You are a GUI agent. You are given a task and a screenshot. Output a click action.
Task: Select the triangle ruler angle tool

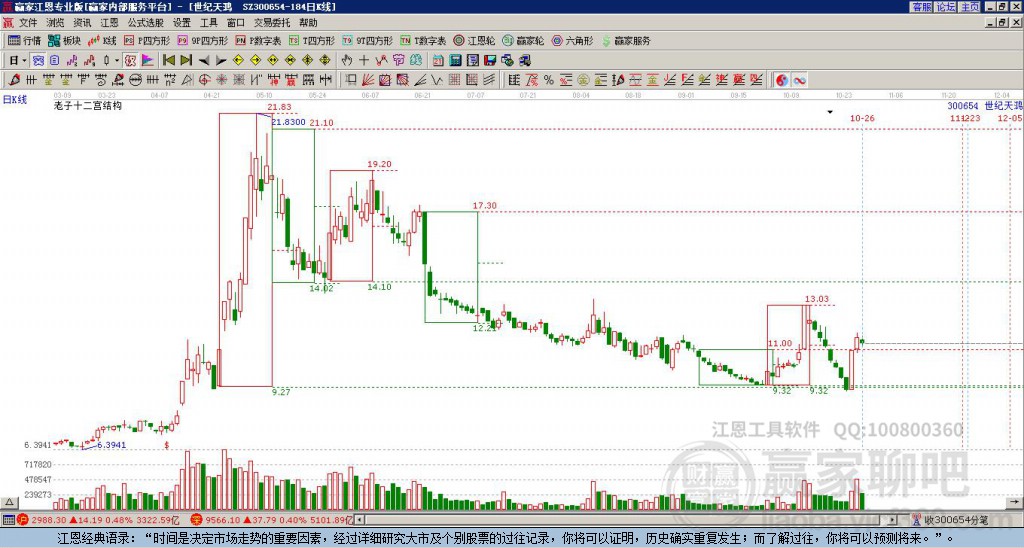187,80
